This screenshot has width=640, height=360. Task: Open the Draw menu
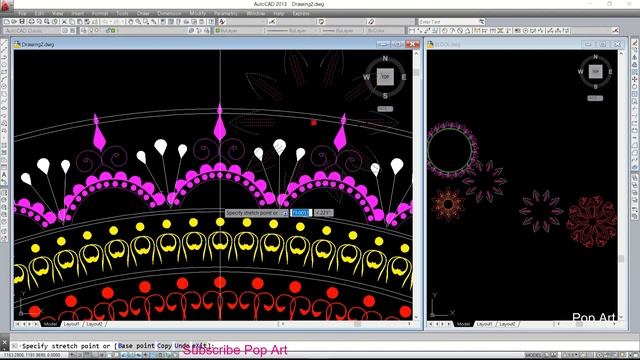(x=143, y=13)
